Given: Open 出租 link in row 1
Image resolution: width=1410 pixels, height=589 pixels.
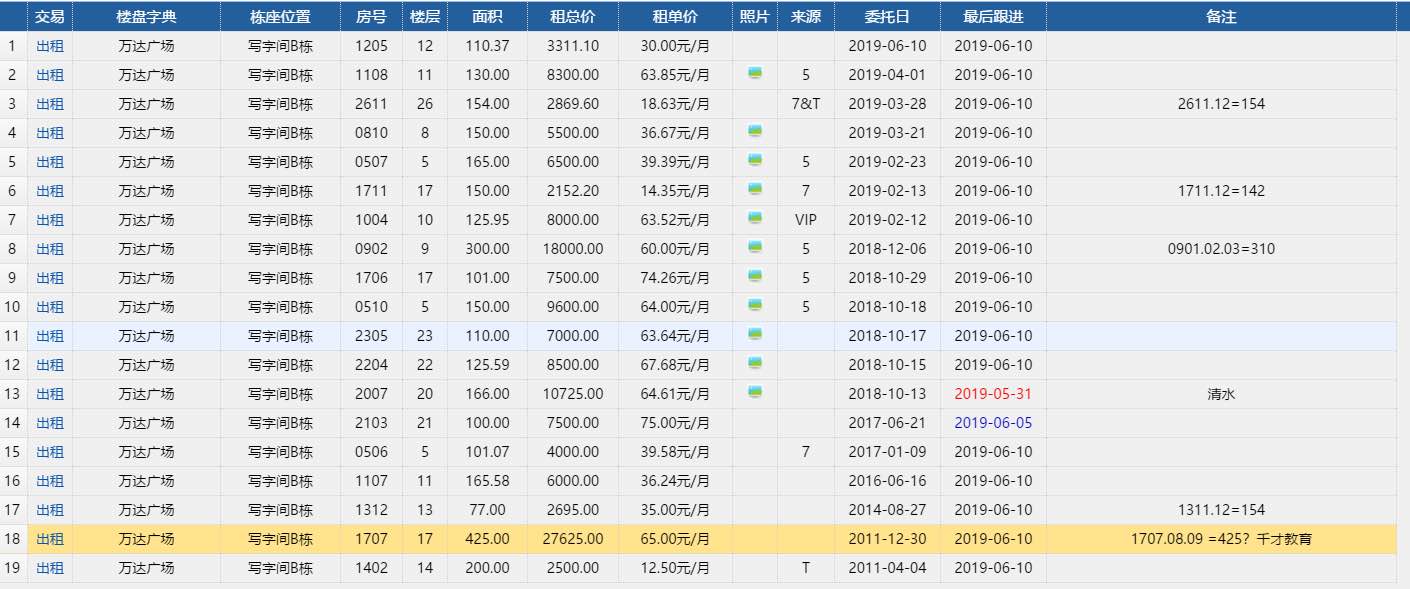Looking at the screenshot, I should pos(50,46).
